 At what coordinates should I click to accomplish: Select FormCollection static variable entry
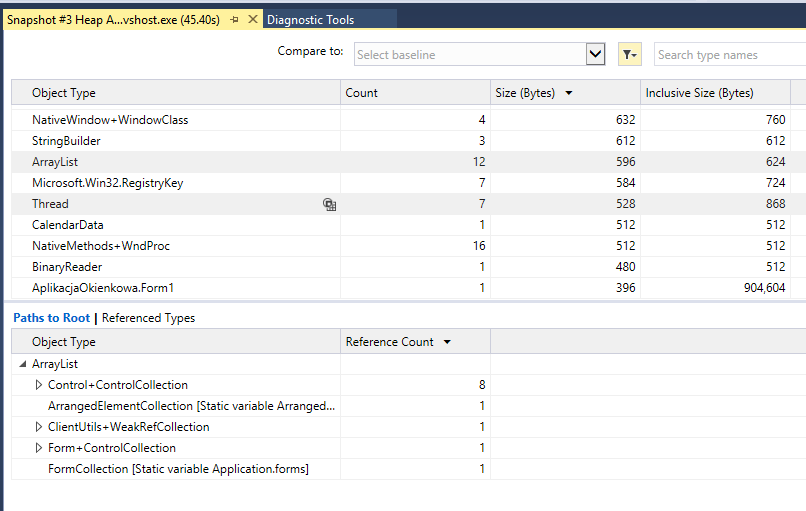coord(178,469)
